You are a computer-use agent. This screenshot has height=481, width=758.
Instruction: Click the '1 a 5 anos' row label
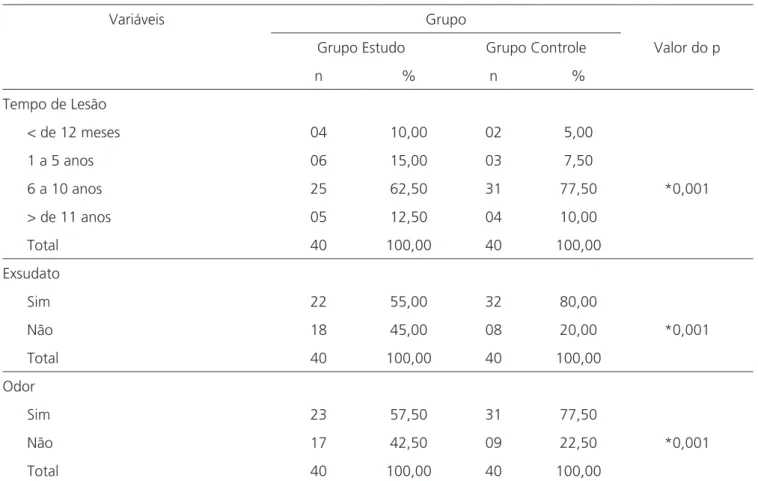point(60,160)
